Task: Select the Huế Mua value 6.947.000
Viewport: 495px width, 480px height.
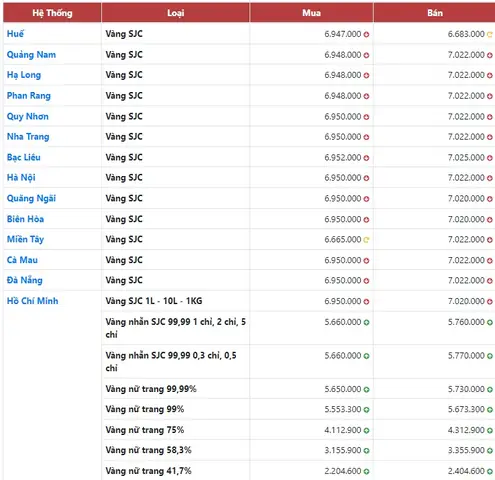Action: click(x=343, y=34)
